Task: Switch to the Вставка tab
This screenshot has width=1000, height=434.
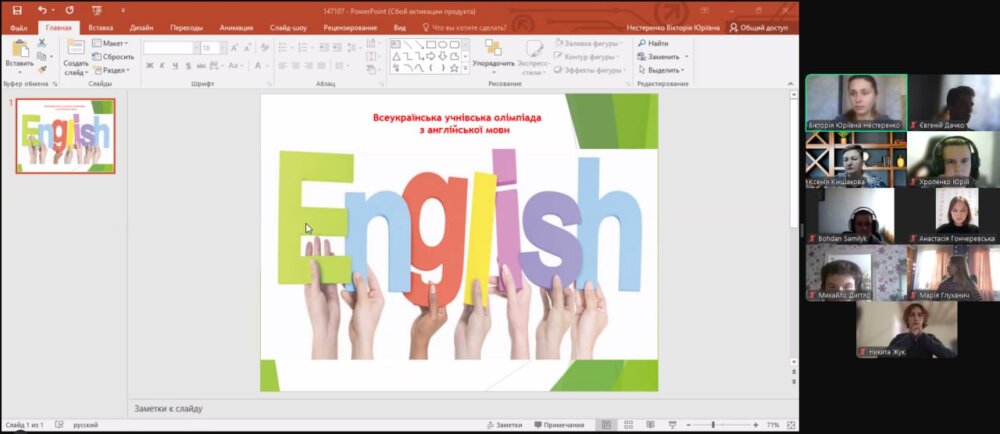Action: (101, 28)
